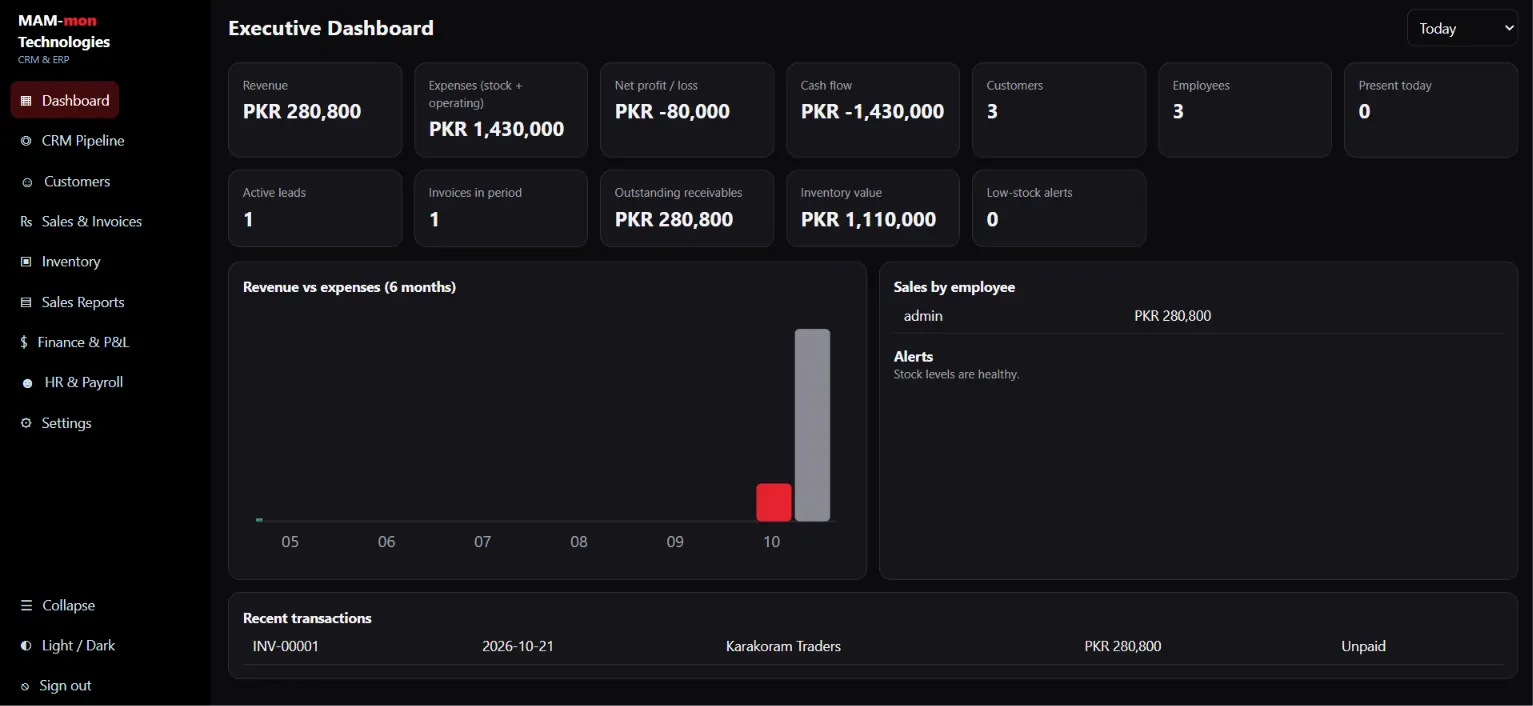Click the Inventory box icon
Viewport: 1533px width, 706px height.
26,262
